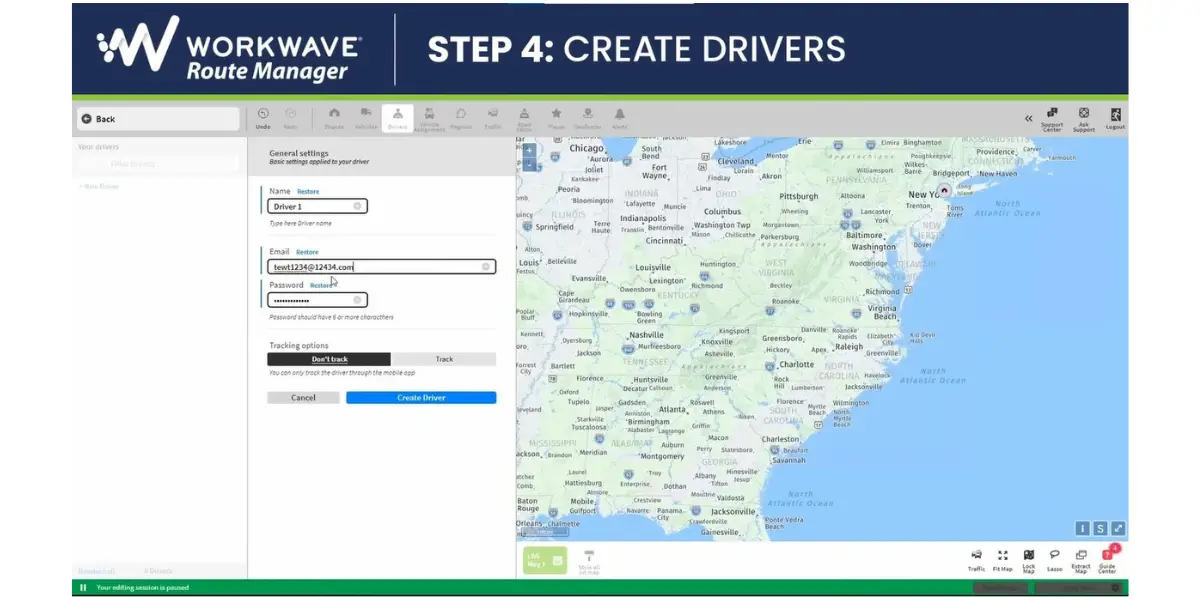Click the paused session pause icon
The width and height of the screenshot is (1200, 600).
click(x=83, y=588)
